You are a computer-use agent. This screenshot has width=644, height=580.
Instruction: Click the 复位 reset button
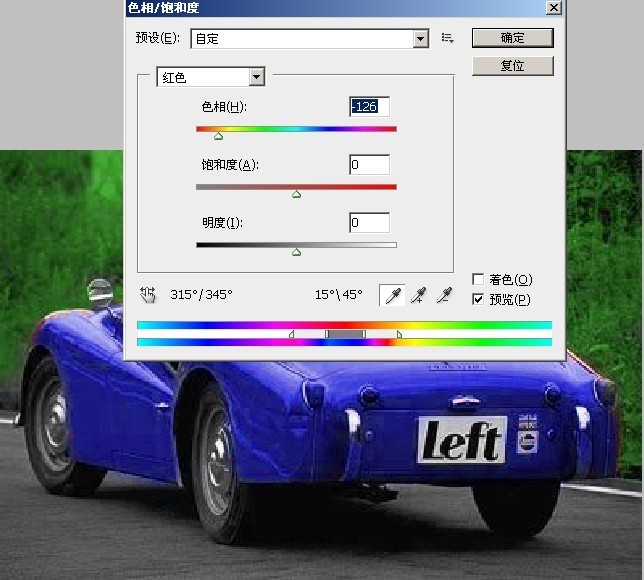[513, 66]
